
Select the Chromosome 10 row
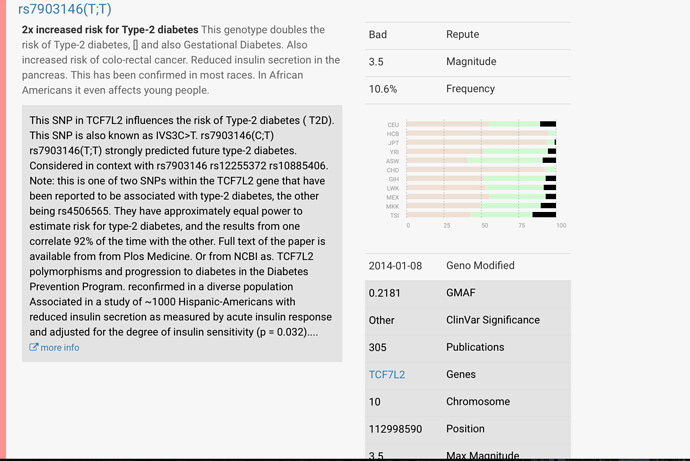click(468, 402)
